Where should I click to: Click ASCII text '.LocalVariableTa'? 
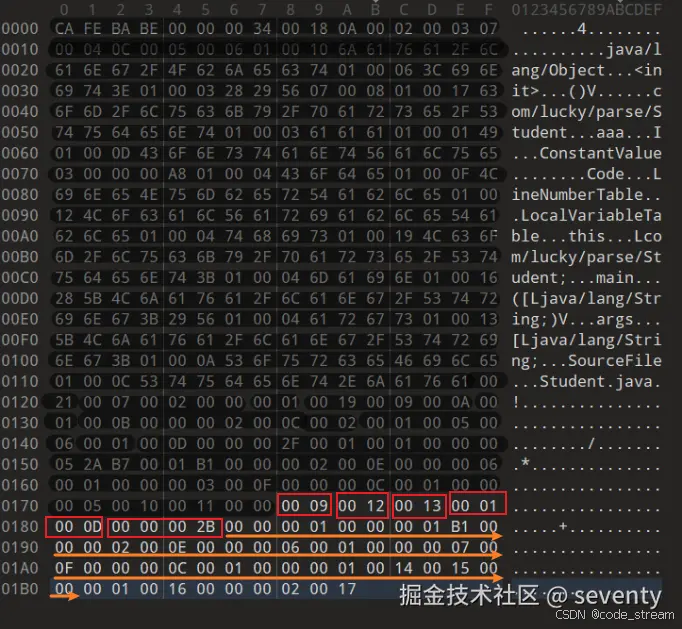[586, 215]
